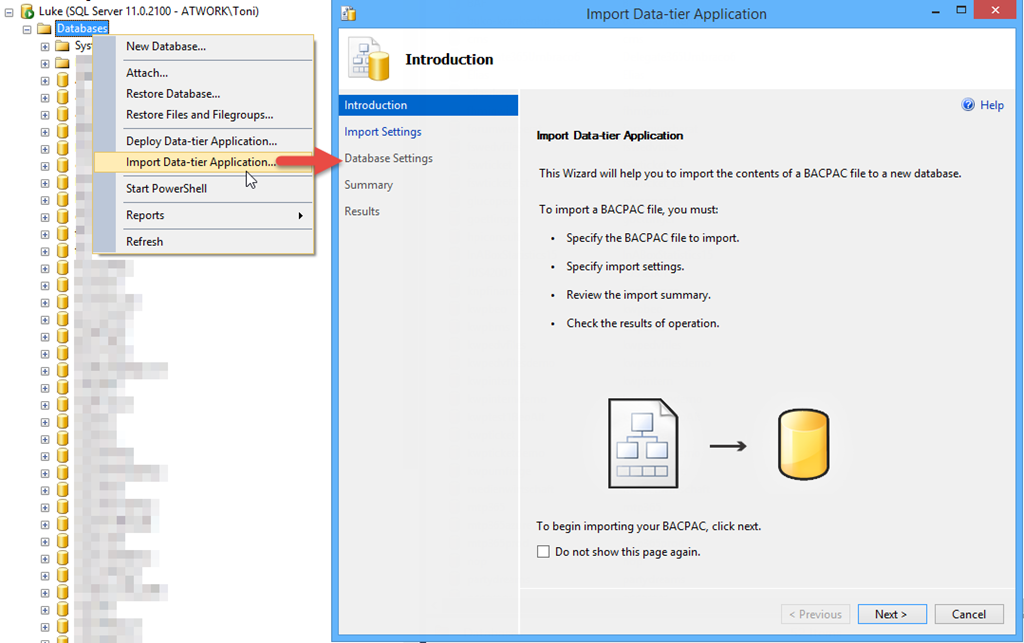The height and width of the screenshot is (643, 1024).
Task: Select Deploy Data-tier Application from context menu
Action: (201, 141)
